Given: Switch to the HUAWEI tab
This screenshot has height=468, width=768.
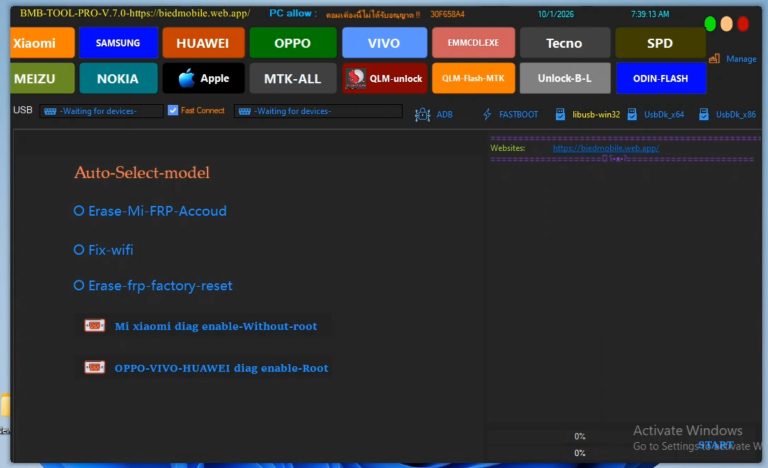Looking at the screenshot, I should (x=203, y=43).
